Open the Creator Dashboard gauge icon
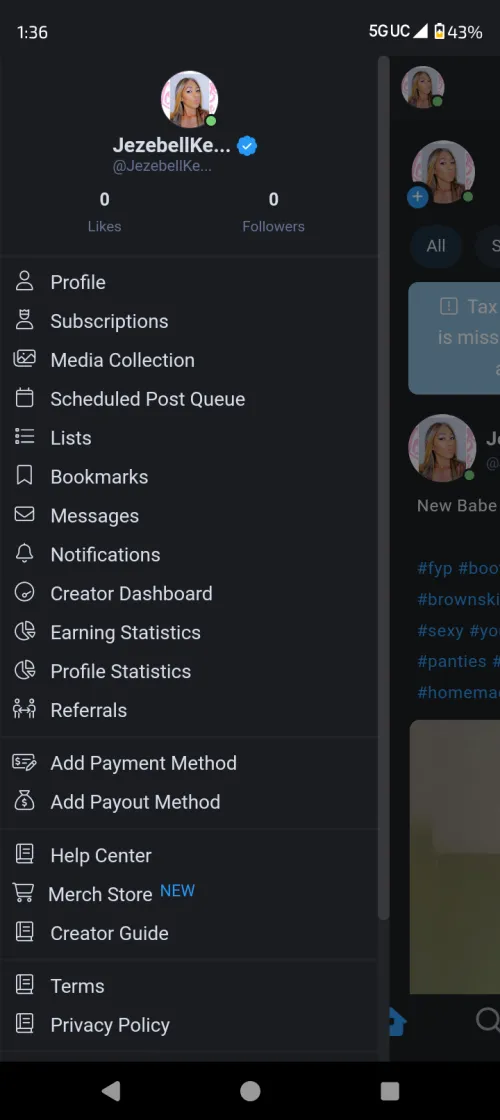 [x=24, y=592]
